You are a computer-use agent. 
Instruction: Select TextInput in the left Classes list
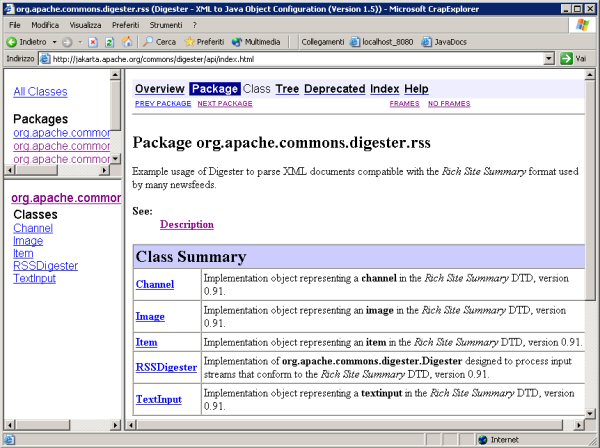(34, 279)
